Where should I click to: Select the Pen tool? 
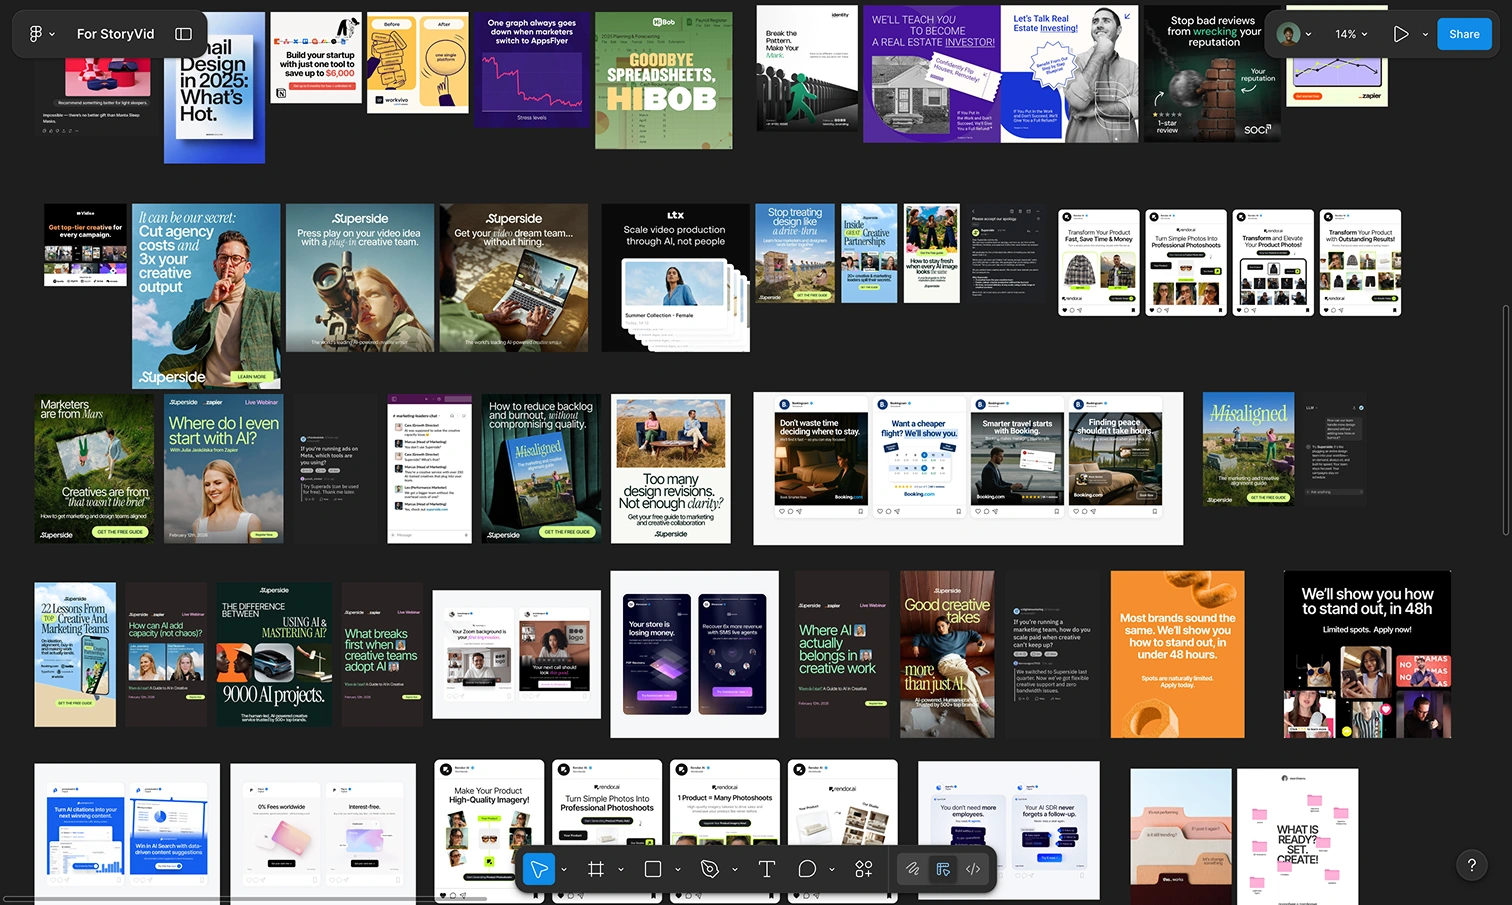pos(709,868)
